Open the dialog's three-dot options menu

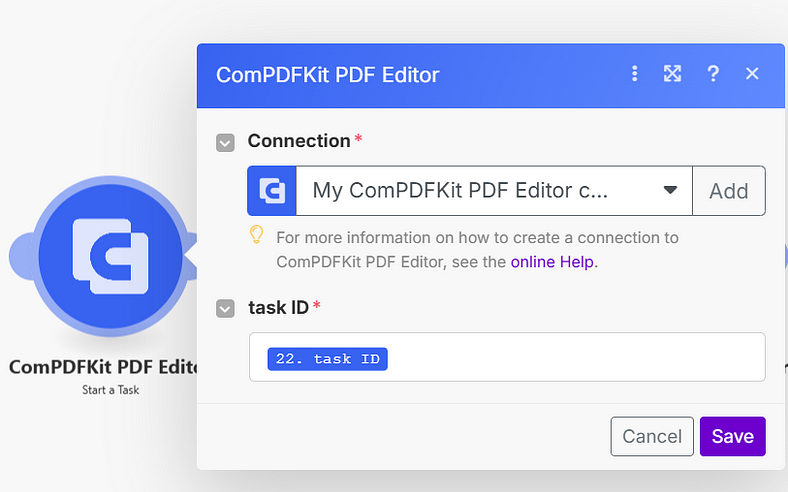635,74
